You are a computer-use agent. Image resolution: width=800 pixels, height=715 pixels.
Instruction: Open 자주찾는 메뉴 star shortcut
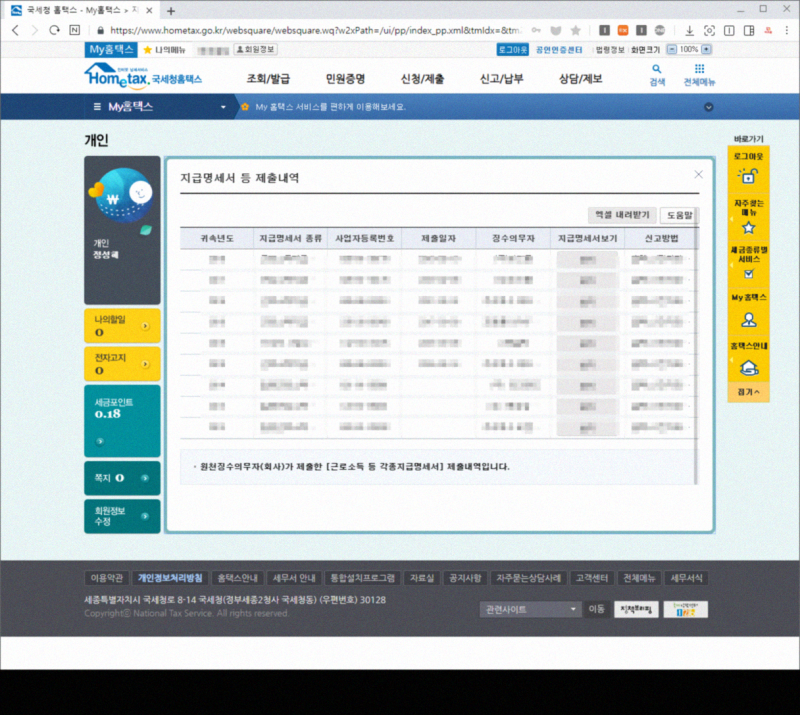tap(748, 228)
